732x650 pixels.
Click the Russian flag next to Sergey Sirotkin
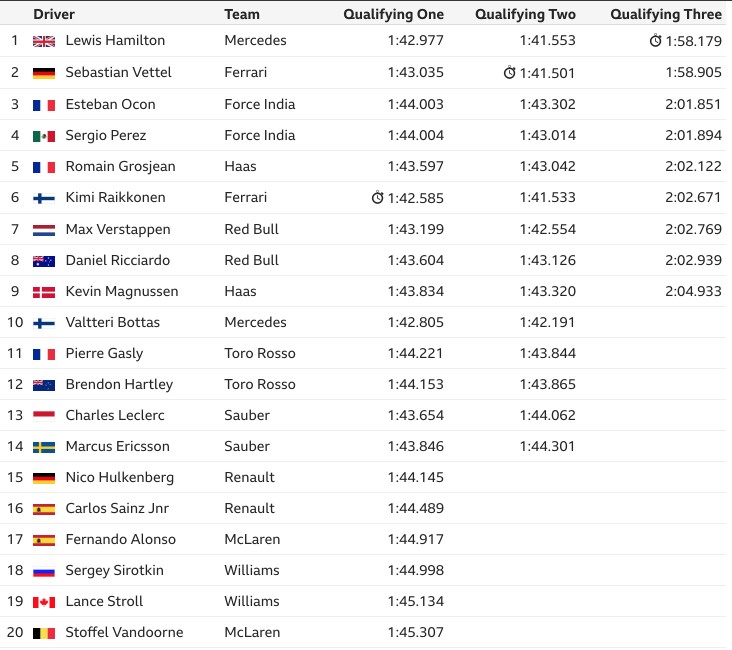(x=44, y=571)
